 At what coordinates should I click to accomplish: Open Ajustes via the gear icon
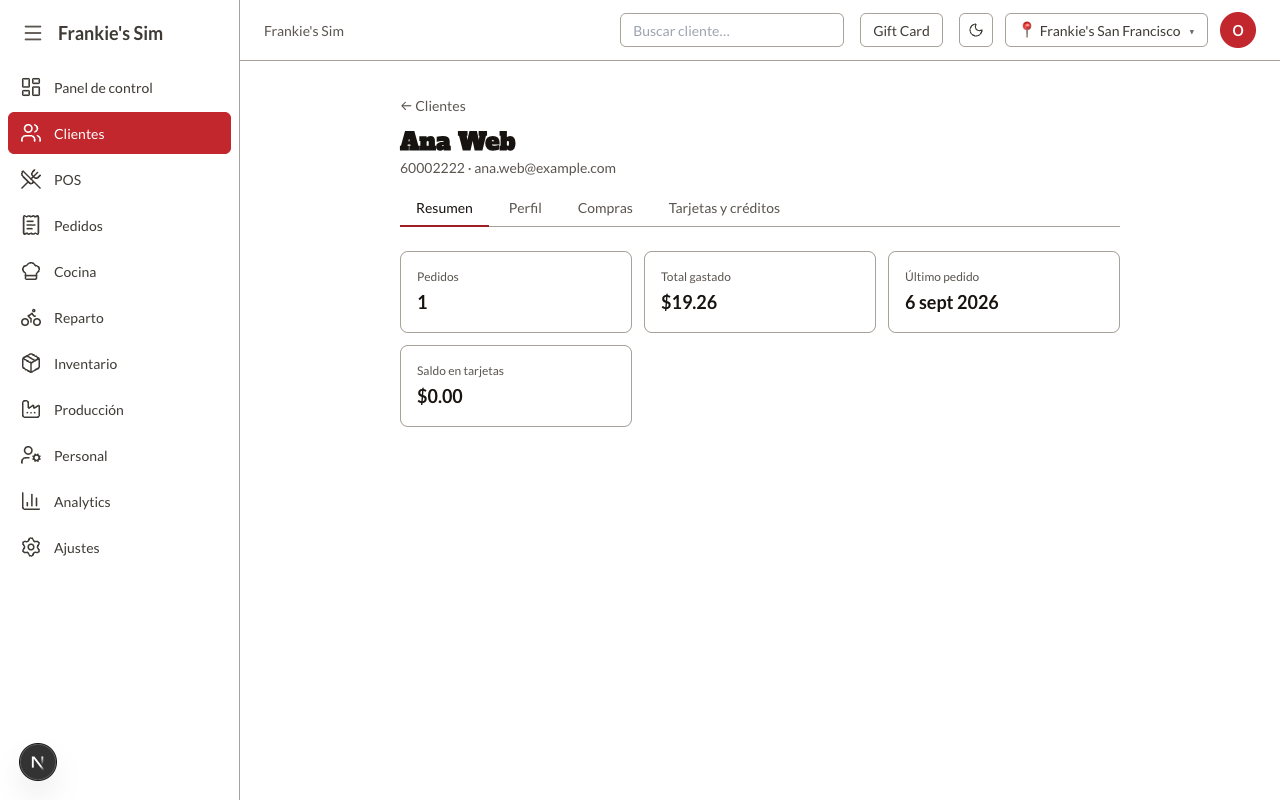(31, 547)
